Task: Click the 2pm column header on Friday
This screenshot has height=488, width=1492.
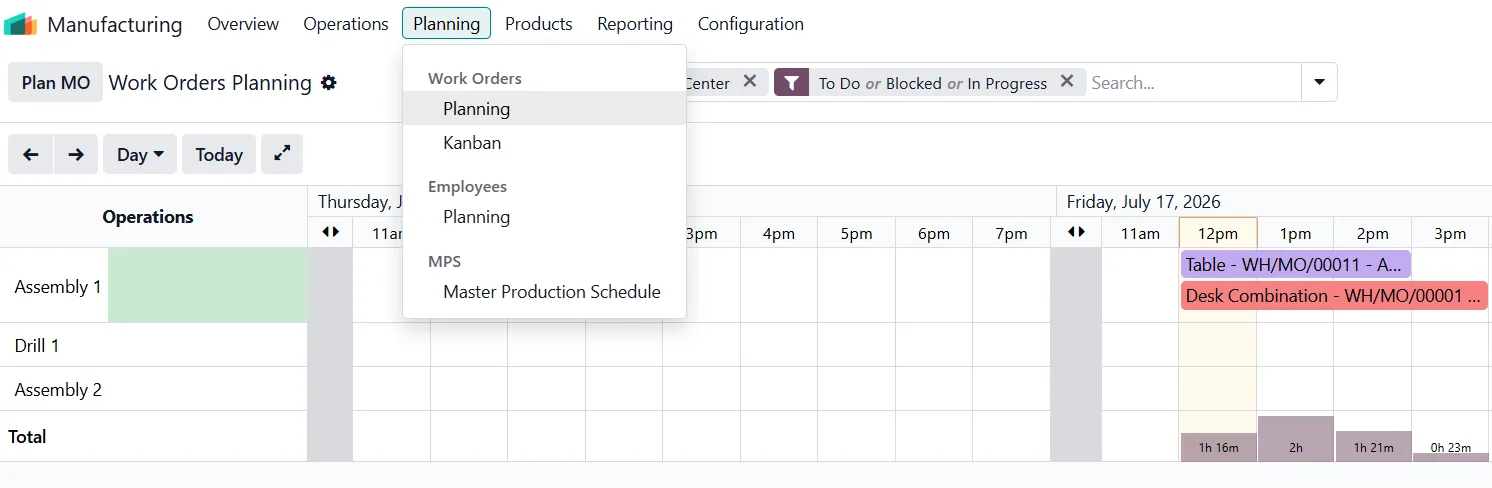Action: tap(1373, 233)
